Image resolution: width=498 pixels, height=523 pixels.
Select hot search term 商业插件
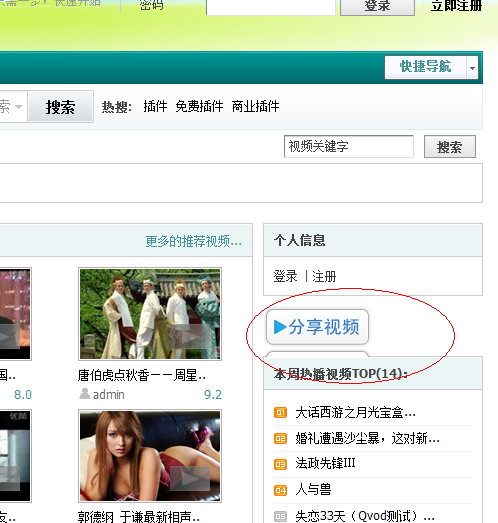256,107
